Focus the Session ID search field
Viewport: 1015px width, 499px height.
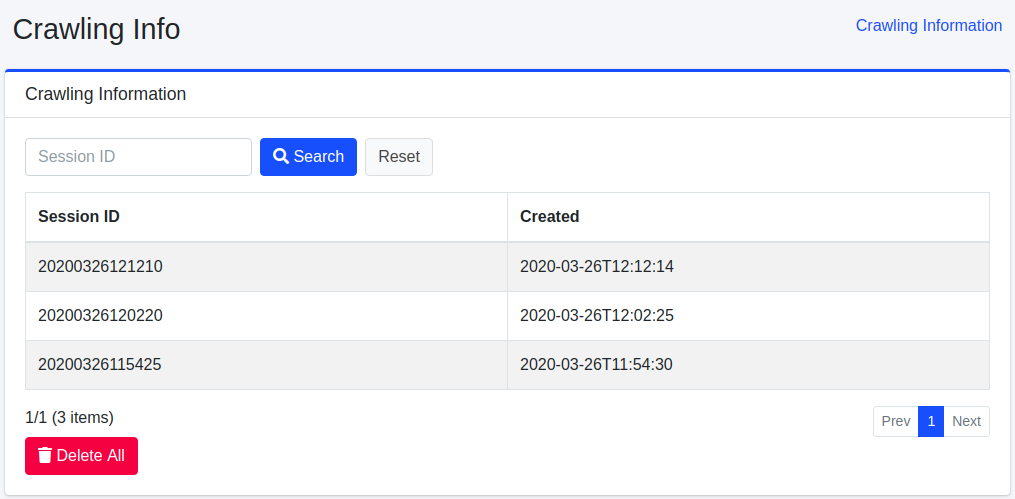click(x=138, y=157)
